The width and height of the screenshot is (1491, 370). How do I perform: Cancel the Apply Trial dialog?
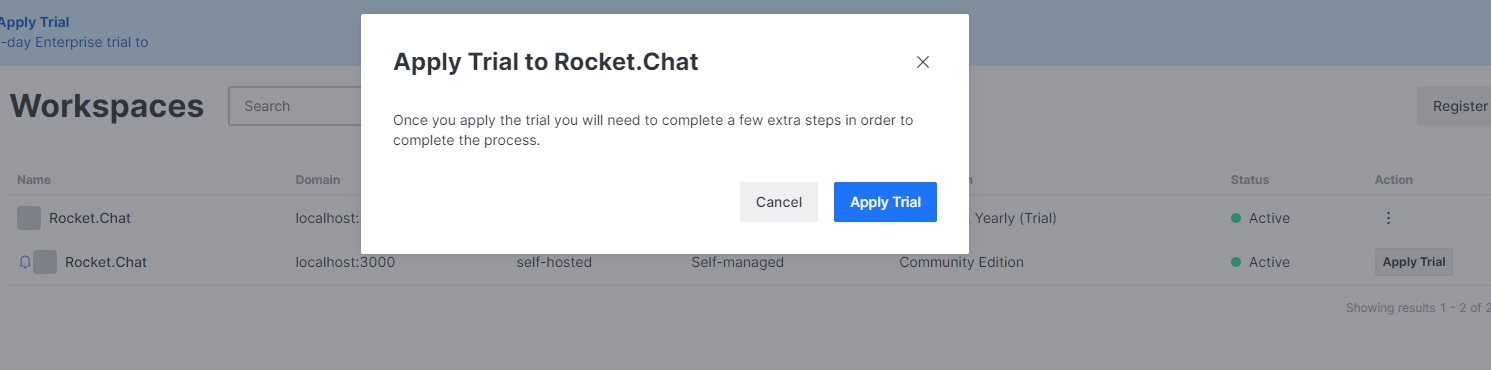[x=779, y=202]
